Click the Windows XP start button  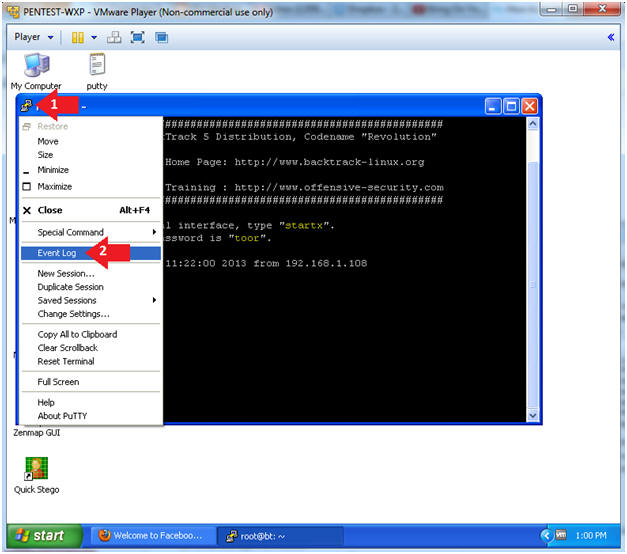44,535
